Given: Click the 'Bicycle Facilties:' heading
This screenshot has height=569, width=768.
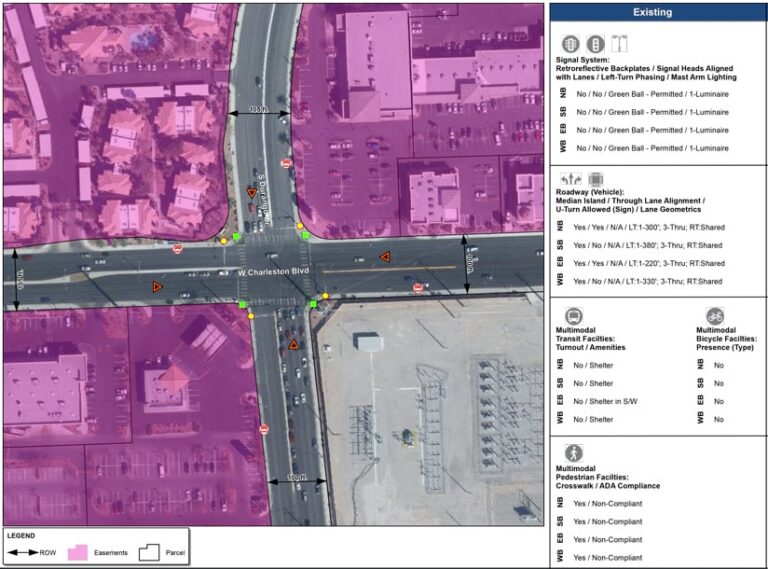Looking at the screenshot, I should [x=726, y=339].
